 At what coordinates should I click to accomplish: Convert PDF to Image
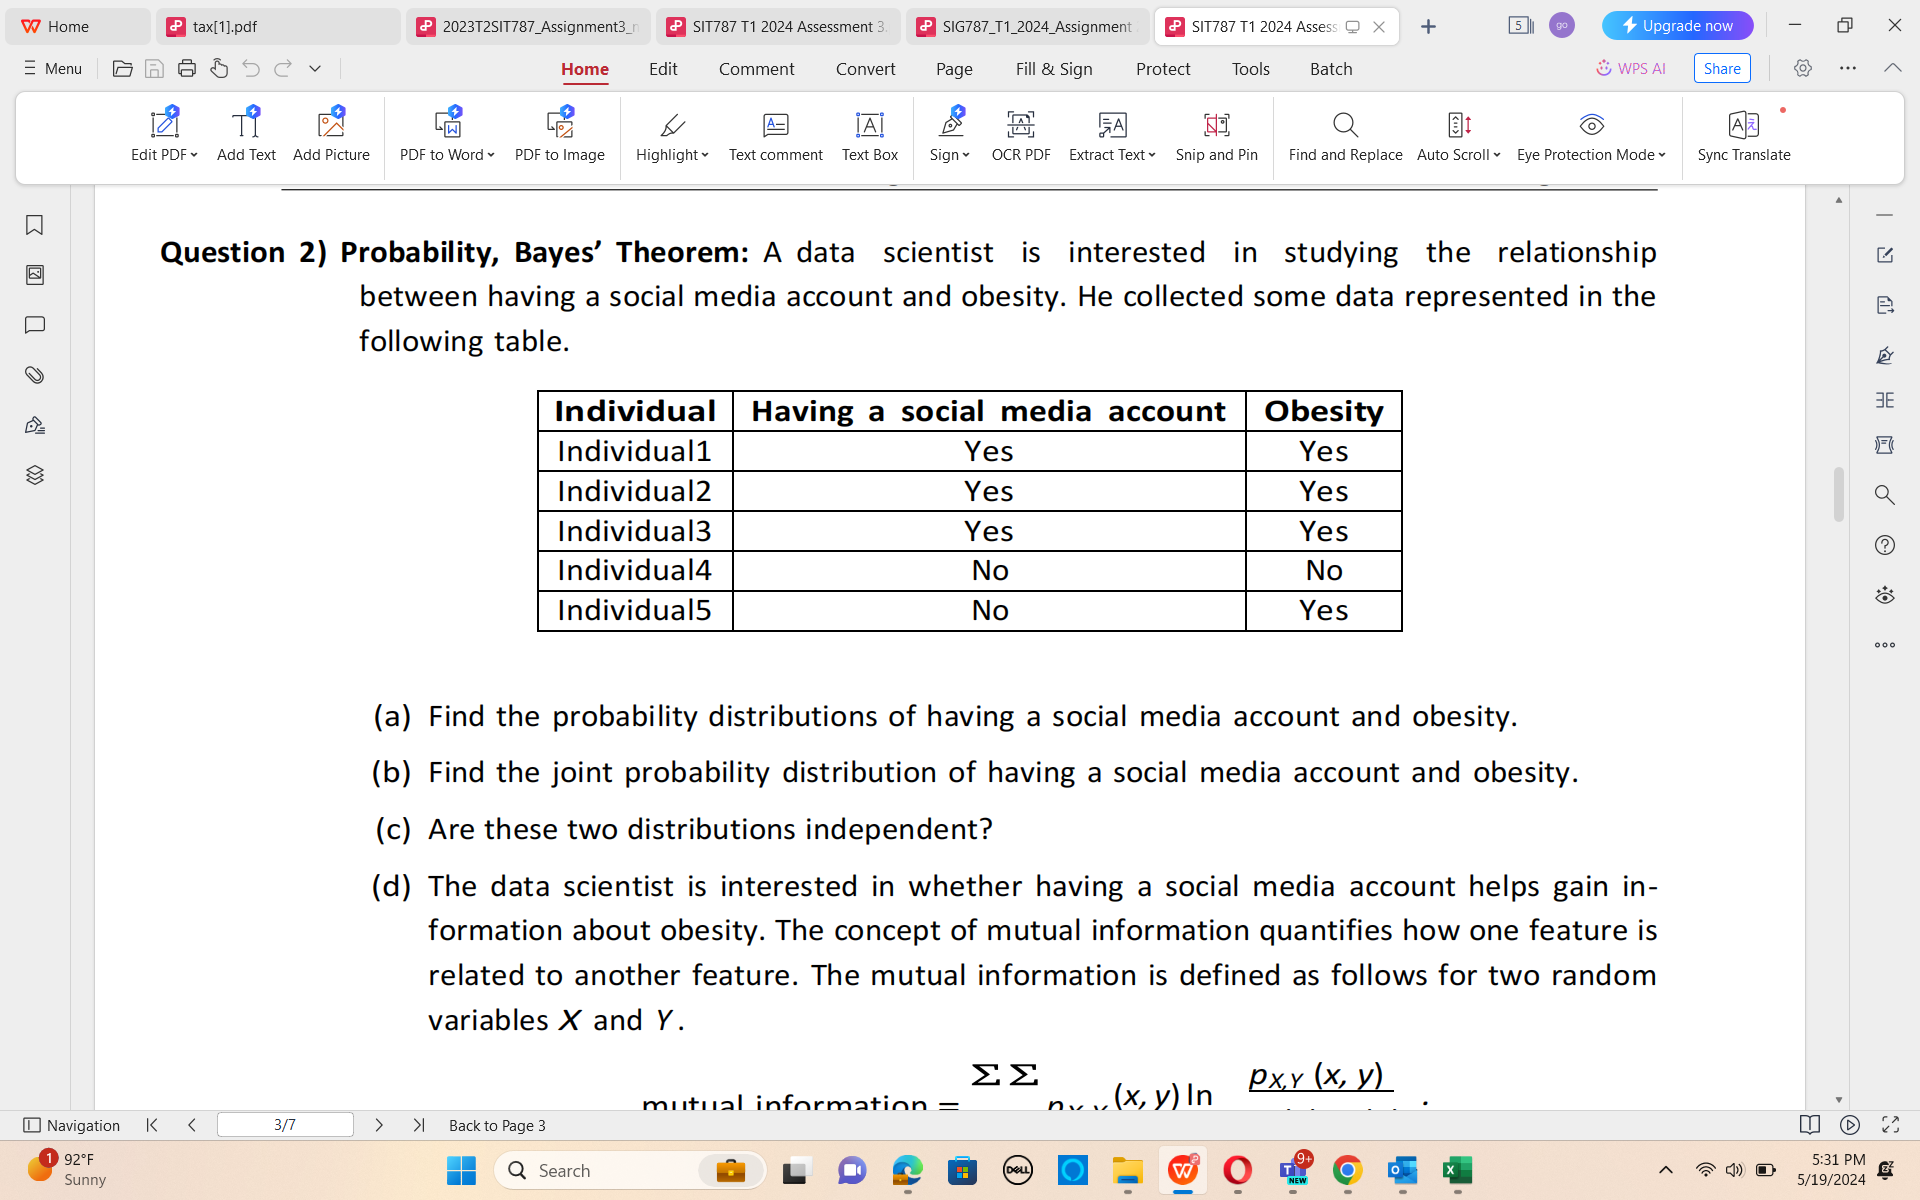point(559,135)
